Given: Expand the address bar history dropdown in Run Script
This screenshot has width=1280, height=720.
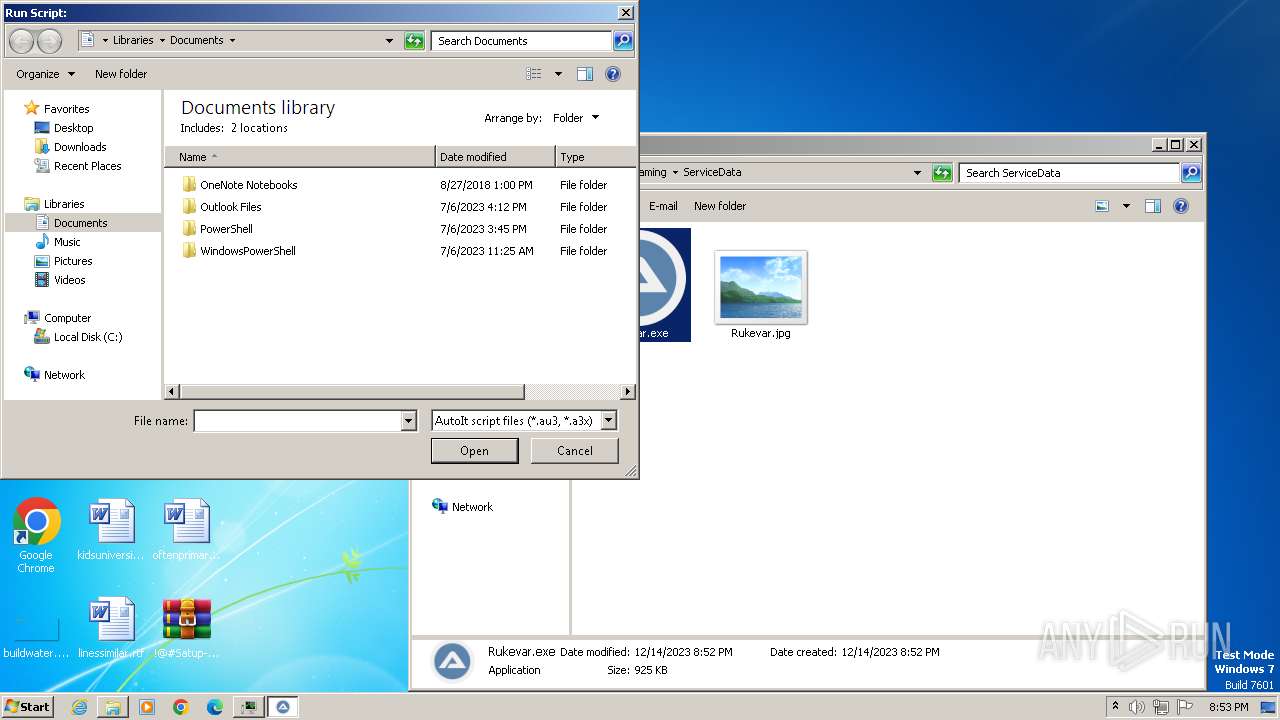Looking at the screenshot, I should [x=389, y=41].
